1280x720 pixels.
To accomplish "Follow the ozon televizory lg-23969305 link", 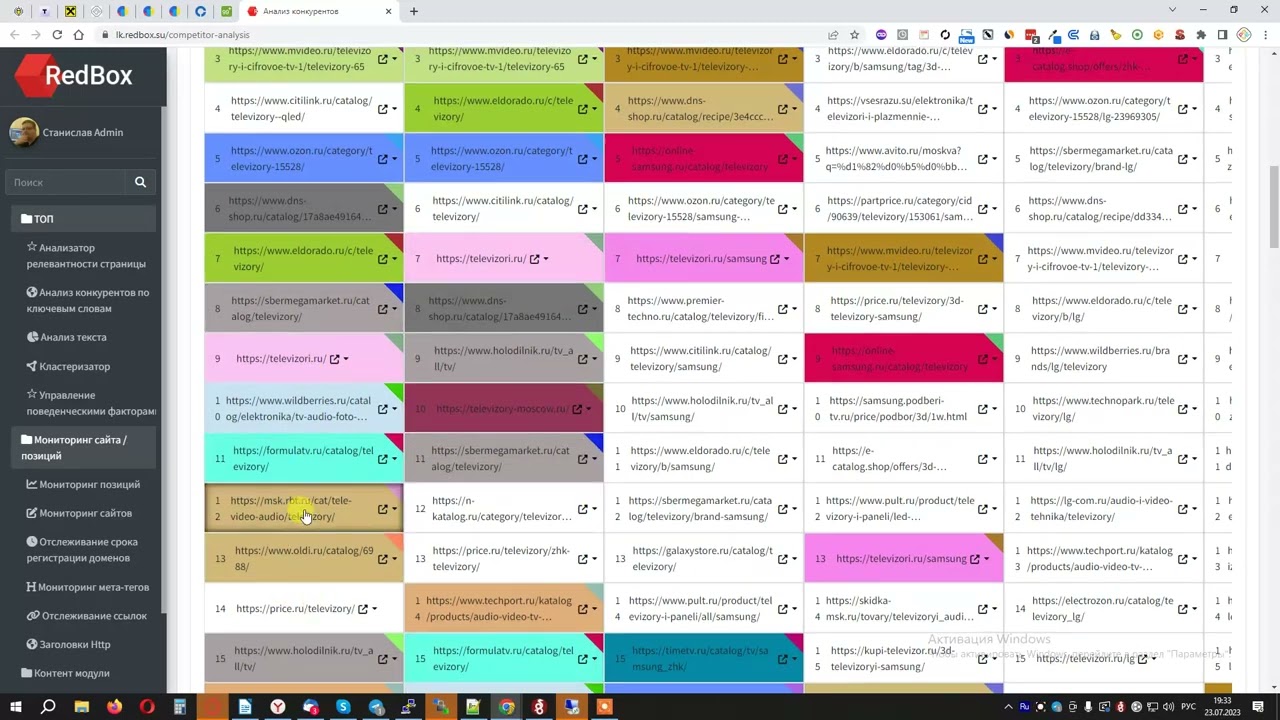I will (x=1099, y=109).
